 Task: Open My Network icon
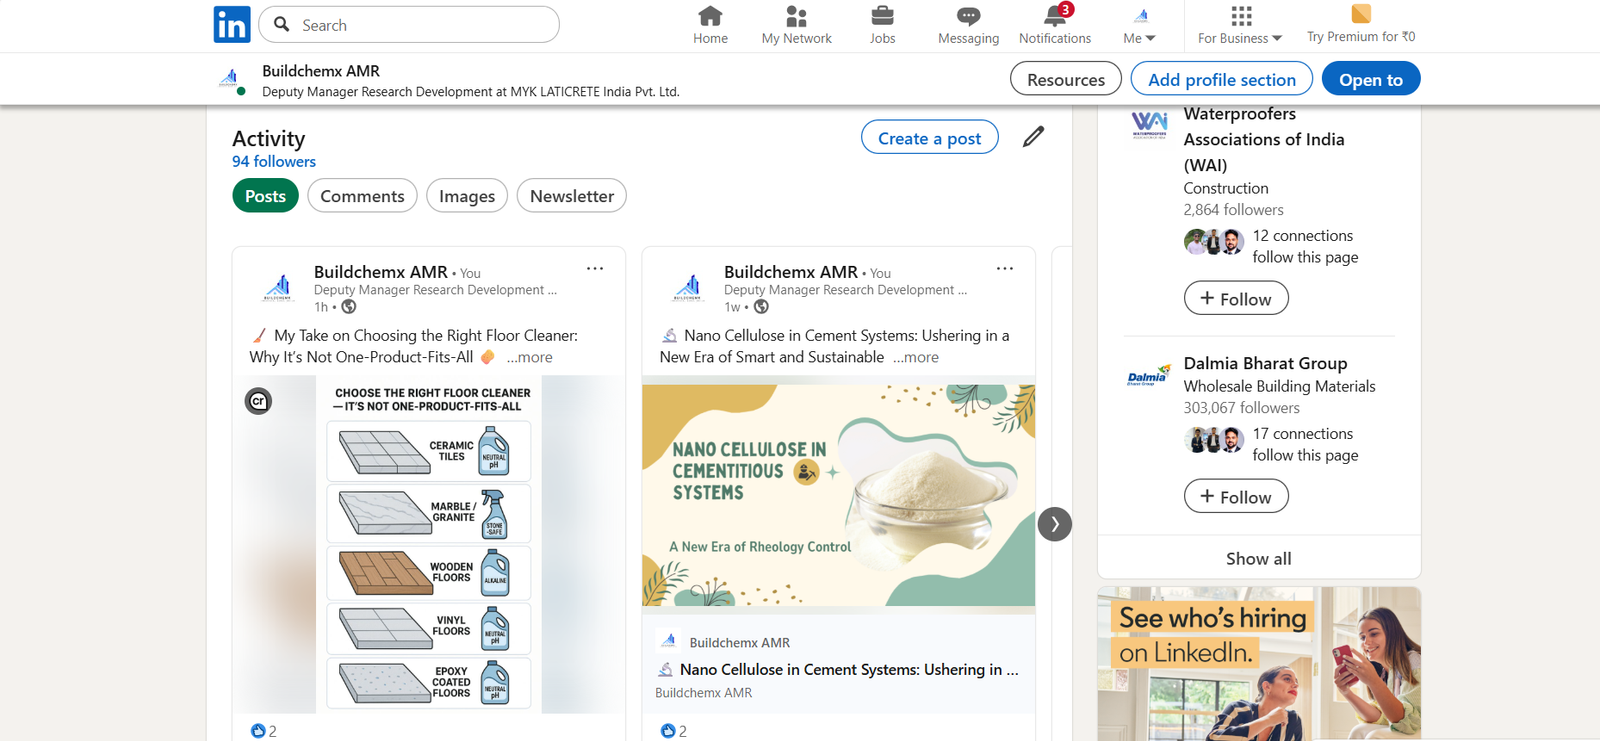point(796,16)
